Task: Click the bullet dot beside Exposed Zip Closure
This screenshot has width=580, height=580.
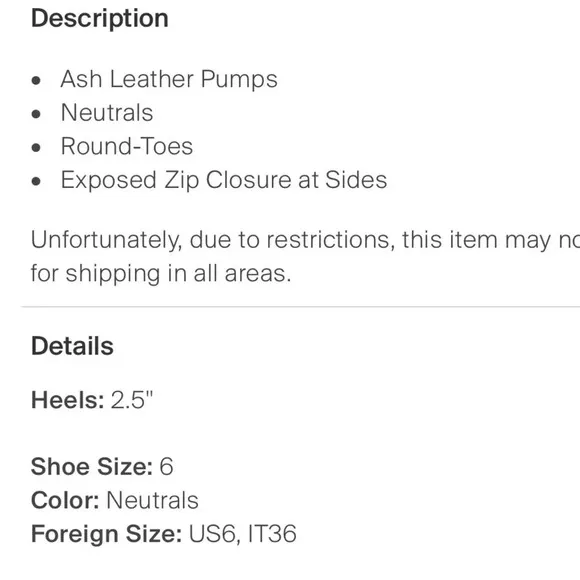Action: [36, 181]
